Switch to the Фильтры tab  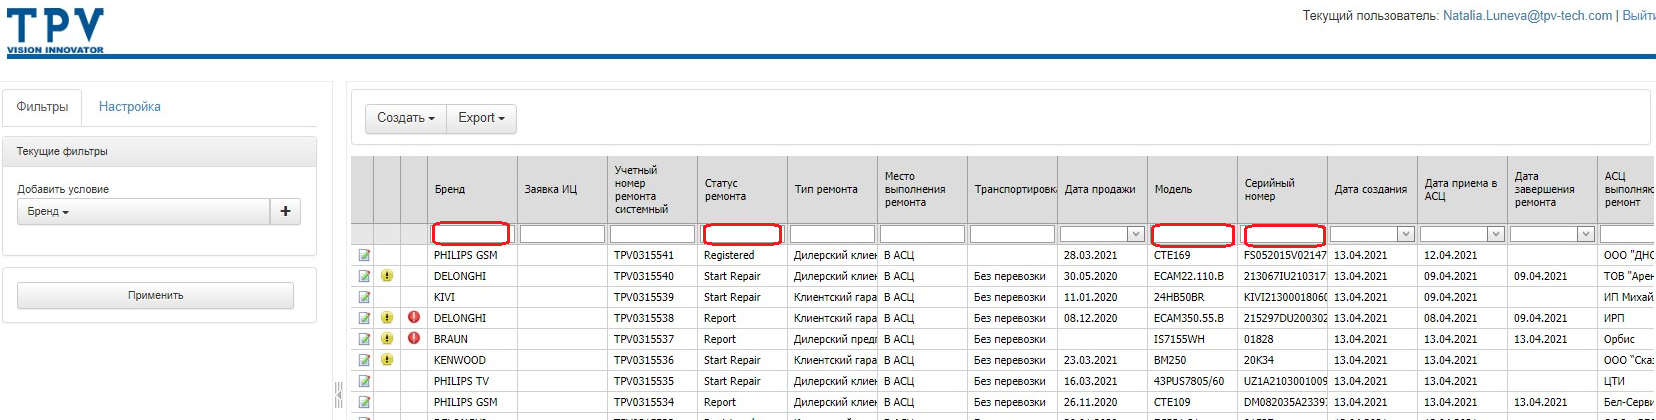(x=42, y=107)
